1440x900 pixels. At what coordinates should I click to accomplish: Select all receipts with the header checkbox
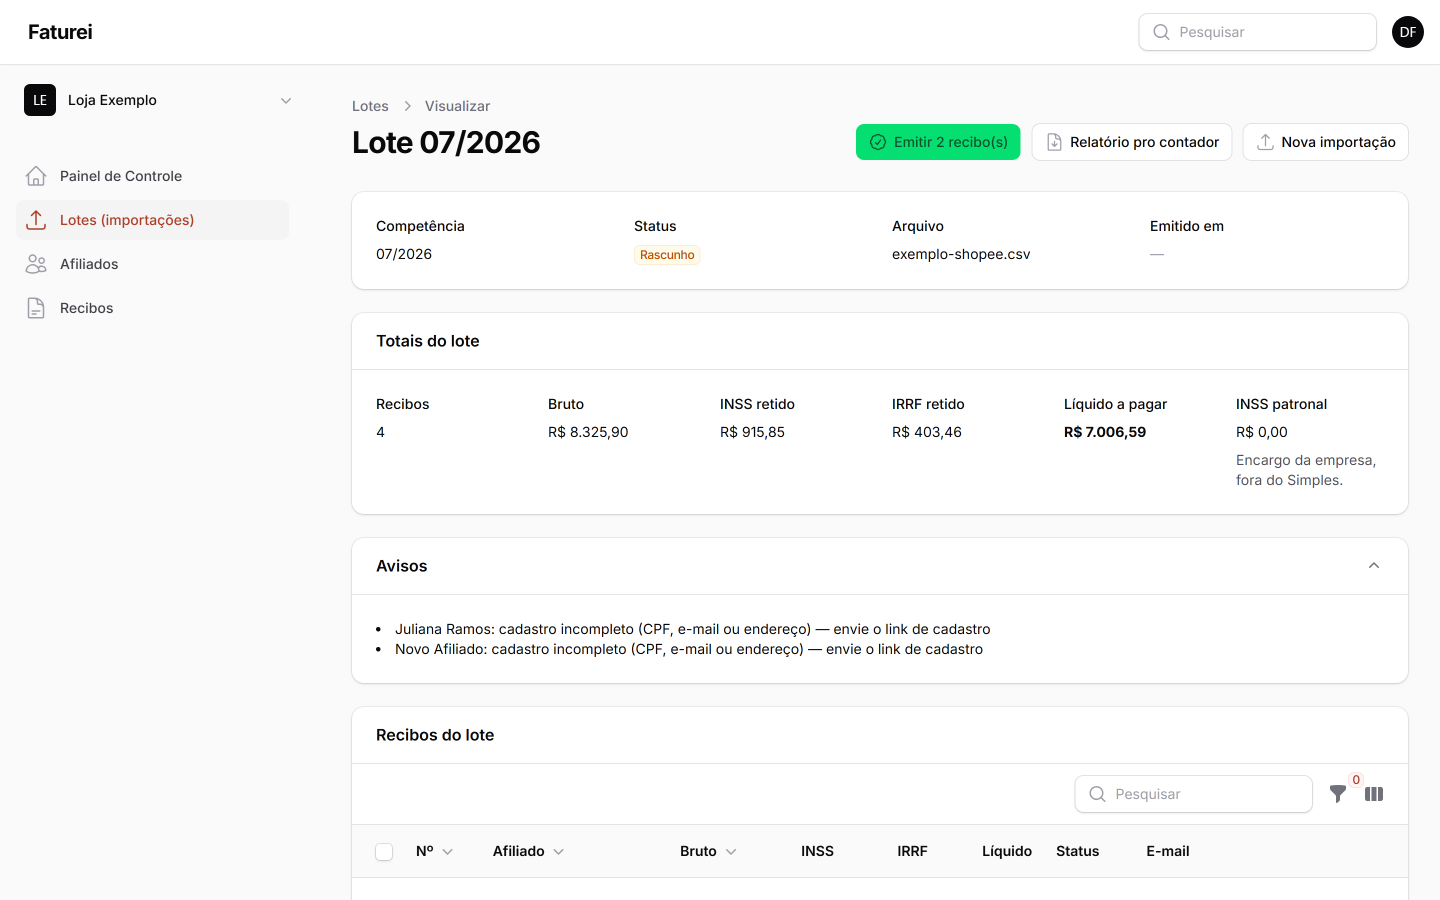coord(384,852)
